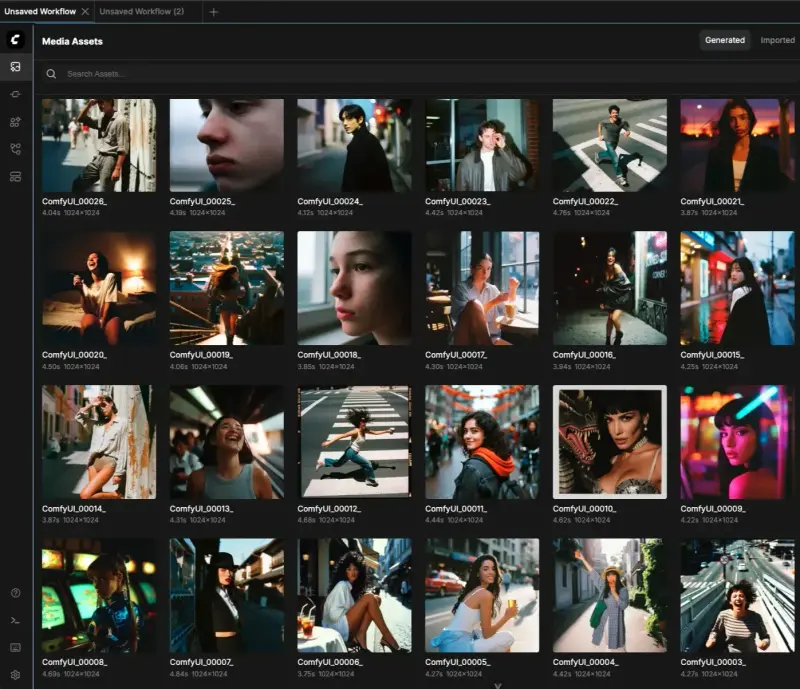Expand the chevron at panel bottom
This screenshot has height=689, width=800.
coord(497,685)
